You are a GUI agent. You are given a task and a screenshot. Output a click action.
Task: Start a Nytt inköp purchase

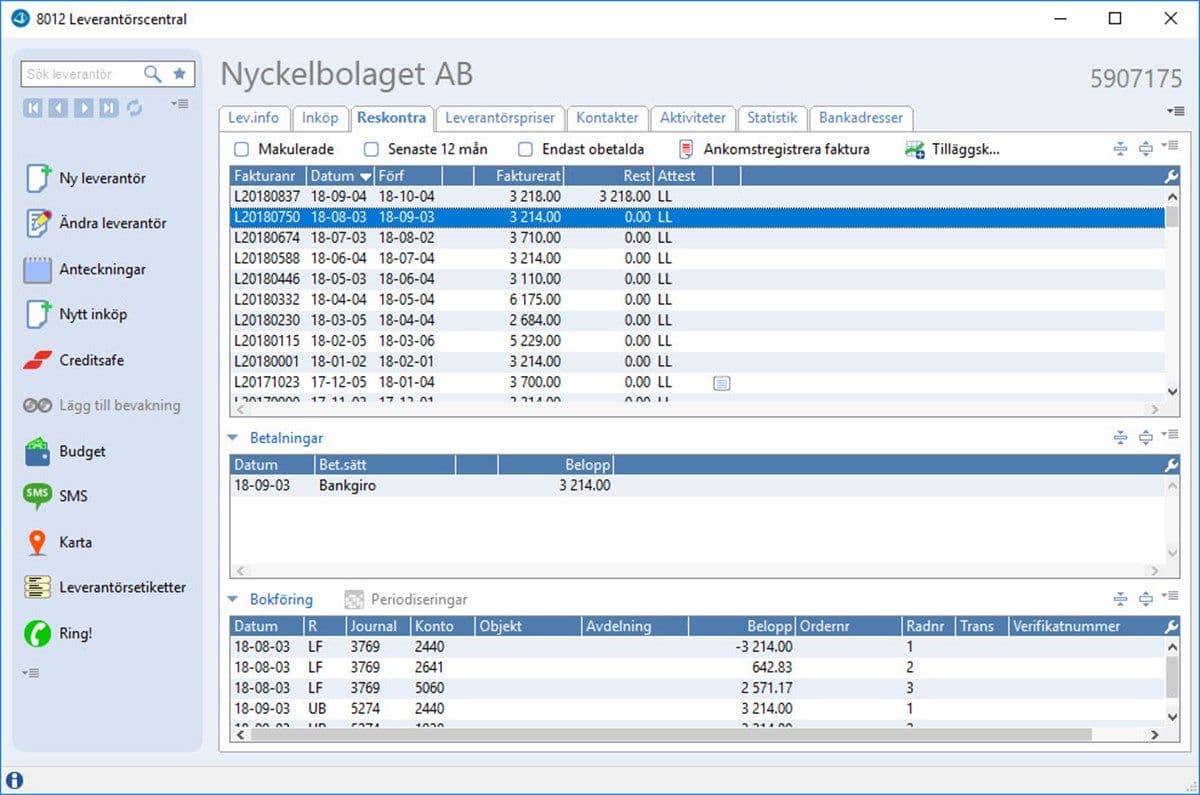pos(76,314)
